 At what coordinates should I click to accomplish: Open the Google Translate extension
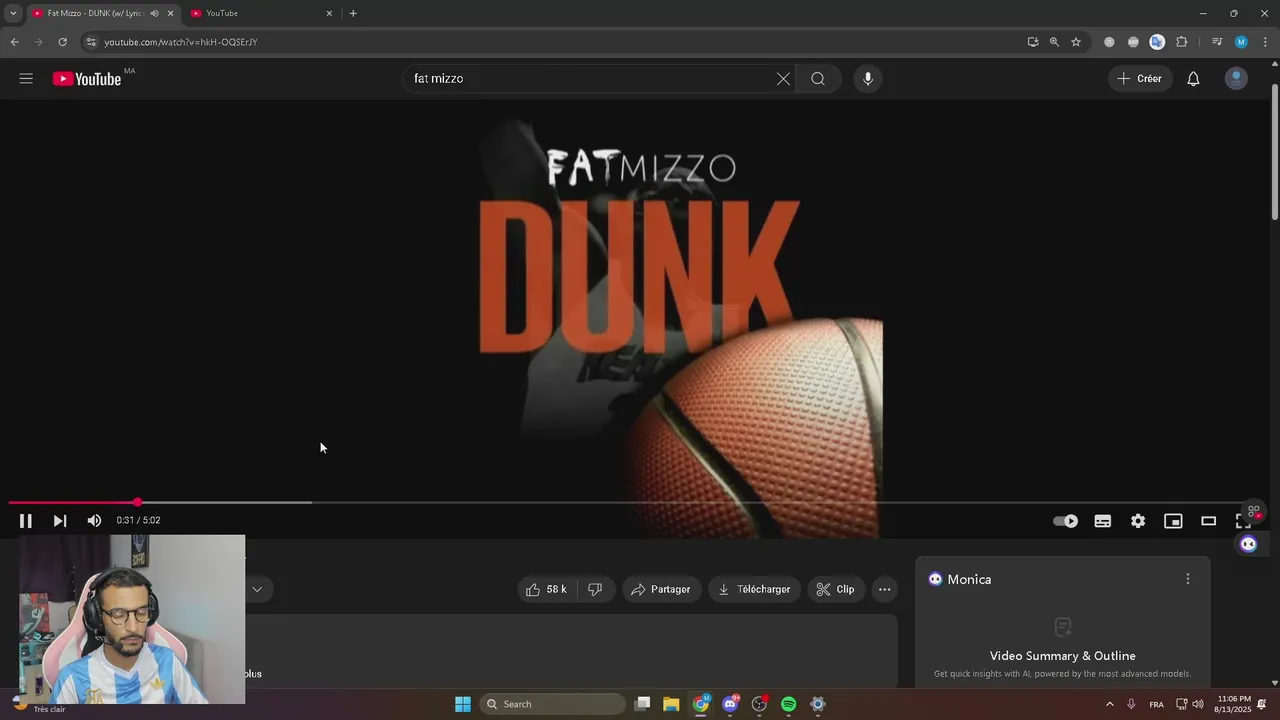[1157, 42]
